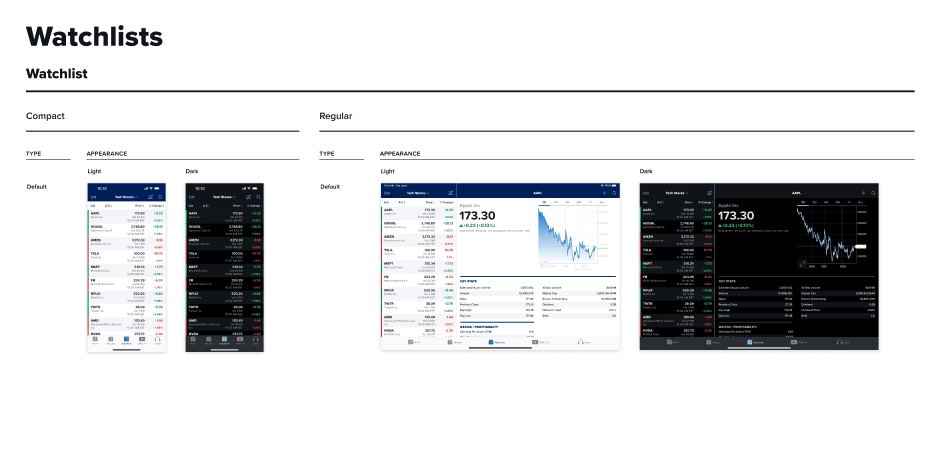This screenshot has width=941, height=476.
Task: Click customize icon in light regular watchlist header
Action: point(451,193)
